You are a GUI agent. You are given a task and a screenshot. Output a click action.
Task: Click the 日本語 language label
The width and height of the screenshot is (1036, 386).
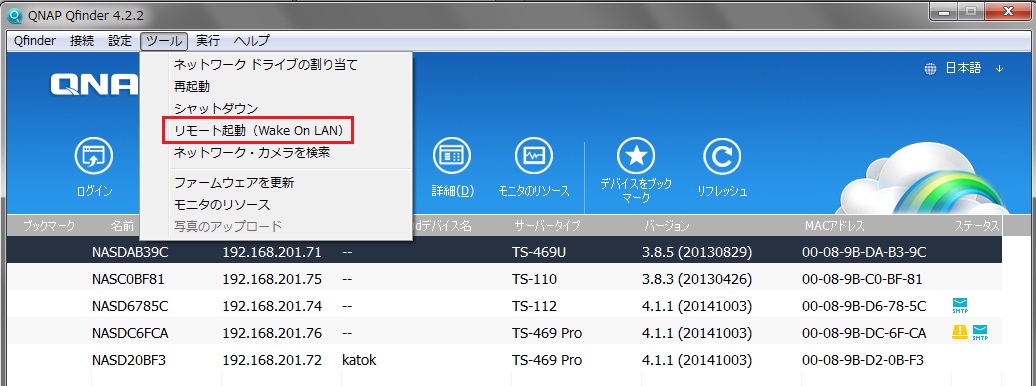point(963,68)
